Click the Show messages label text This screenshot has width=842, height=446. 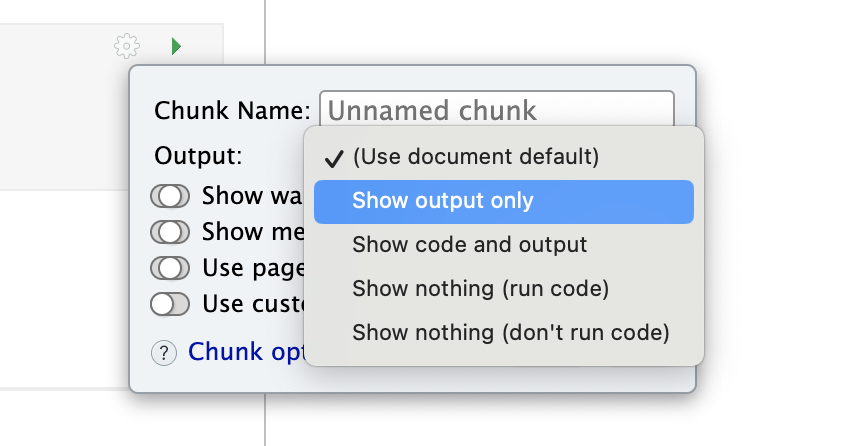[246, 232]
